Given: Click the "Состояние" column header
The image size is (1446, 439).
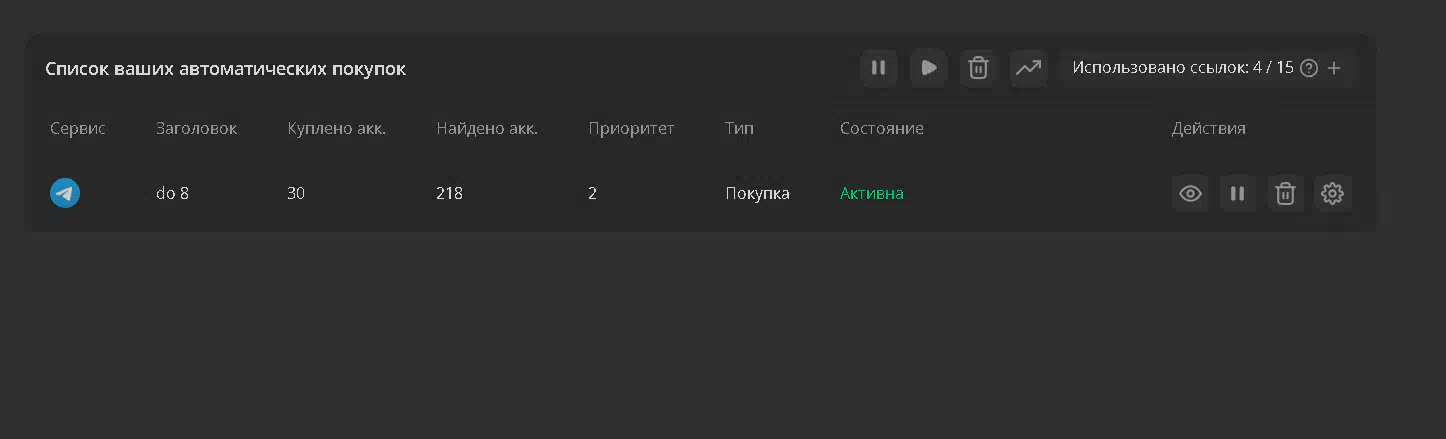Looking at the screenshot, I should [881, 128].
